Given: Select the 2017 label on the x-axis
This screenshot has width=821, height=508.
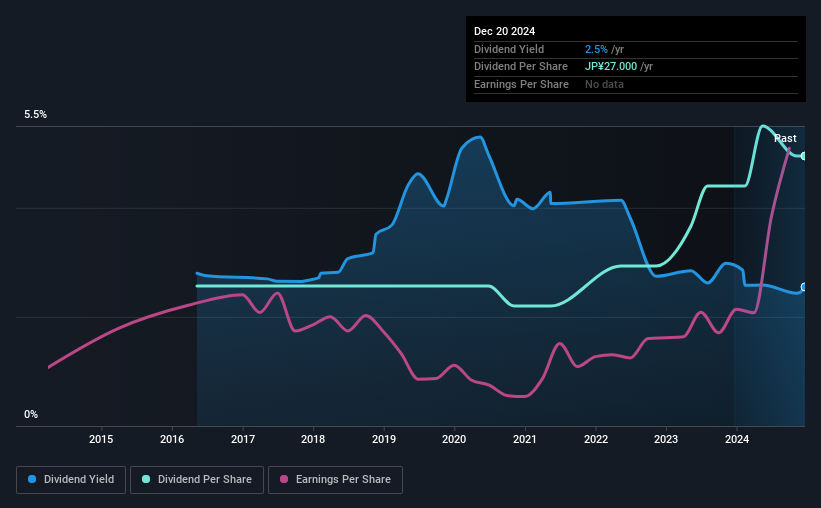Looking at the screenshot, I should pos(243,439).
